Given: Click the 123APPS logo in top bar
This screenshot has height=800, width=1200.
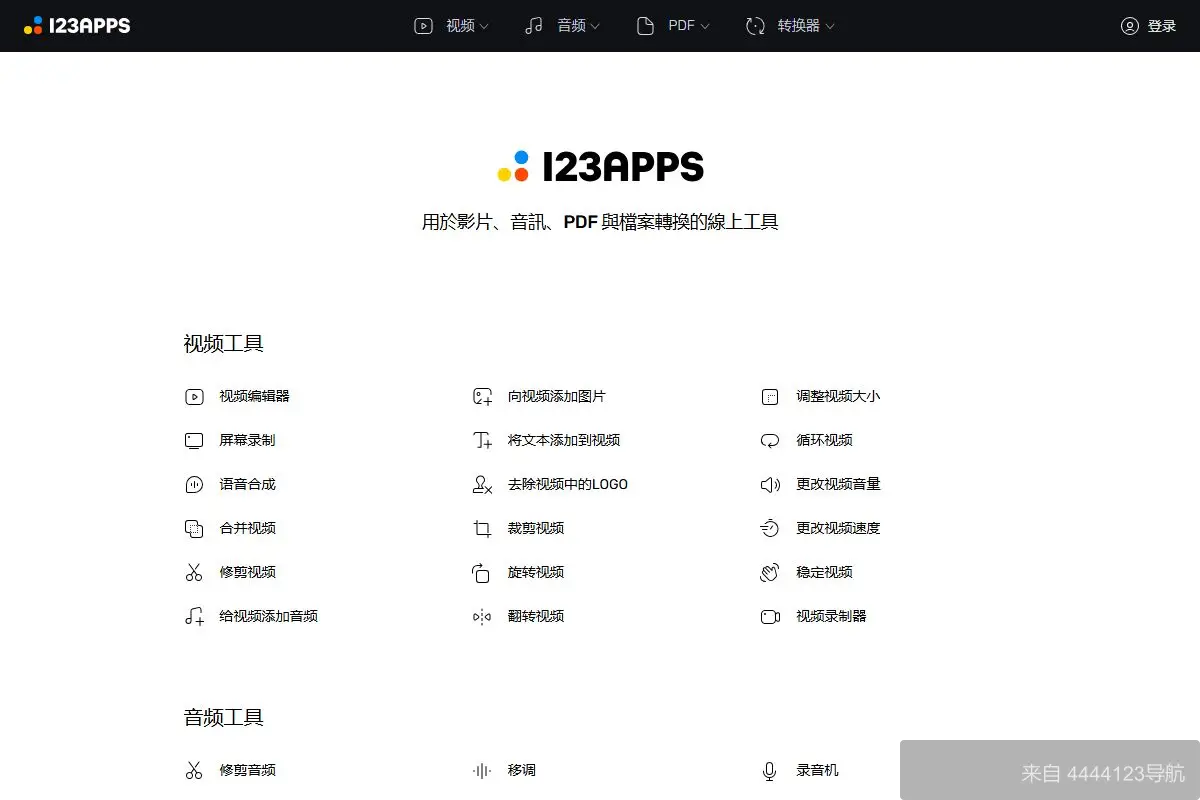Looking at the screenshot, I should [77, 25].
